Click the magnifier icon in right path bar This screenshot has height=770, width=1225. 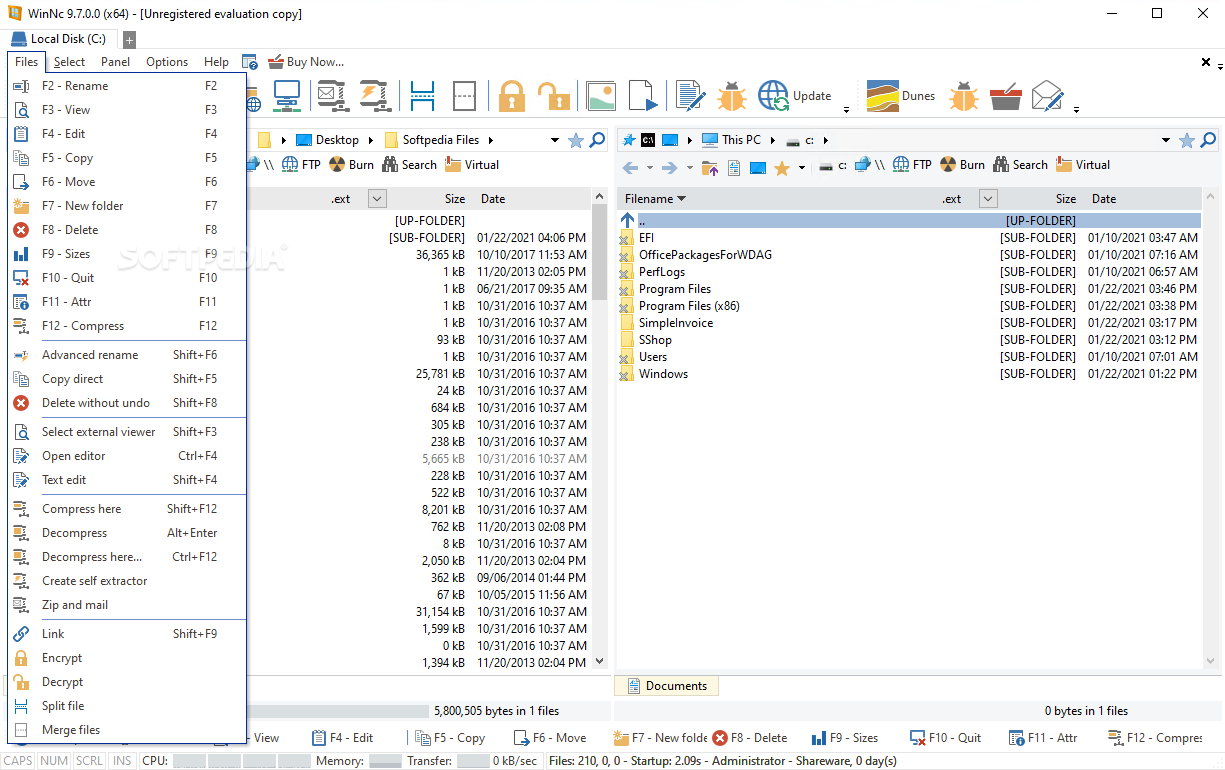(1208, 140)
